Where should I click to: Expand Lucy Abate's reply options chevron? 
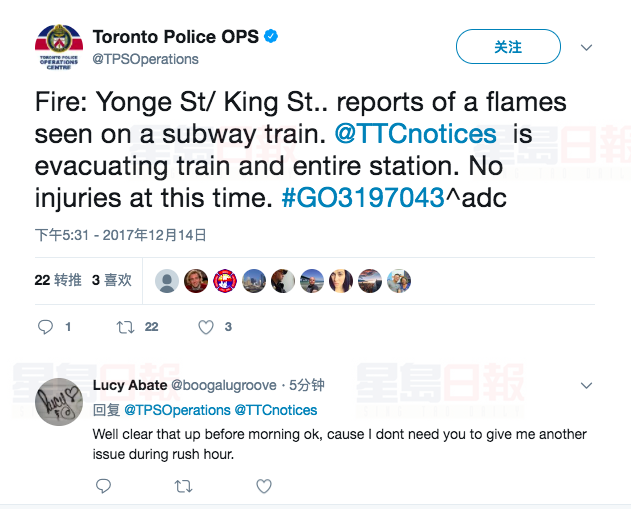[587, 384]
